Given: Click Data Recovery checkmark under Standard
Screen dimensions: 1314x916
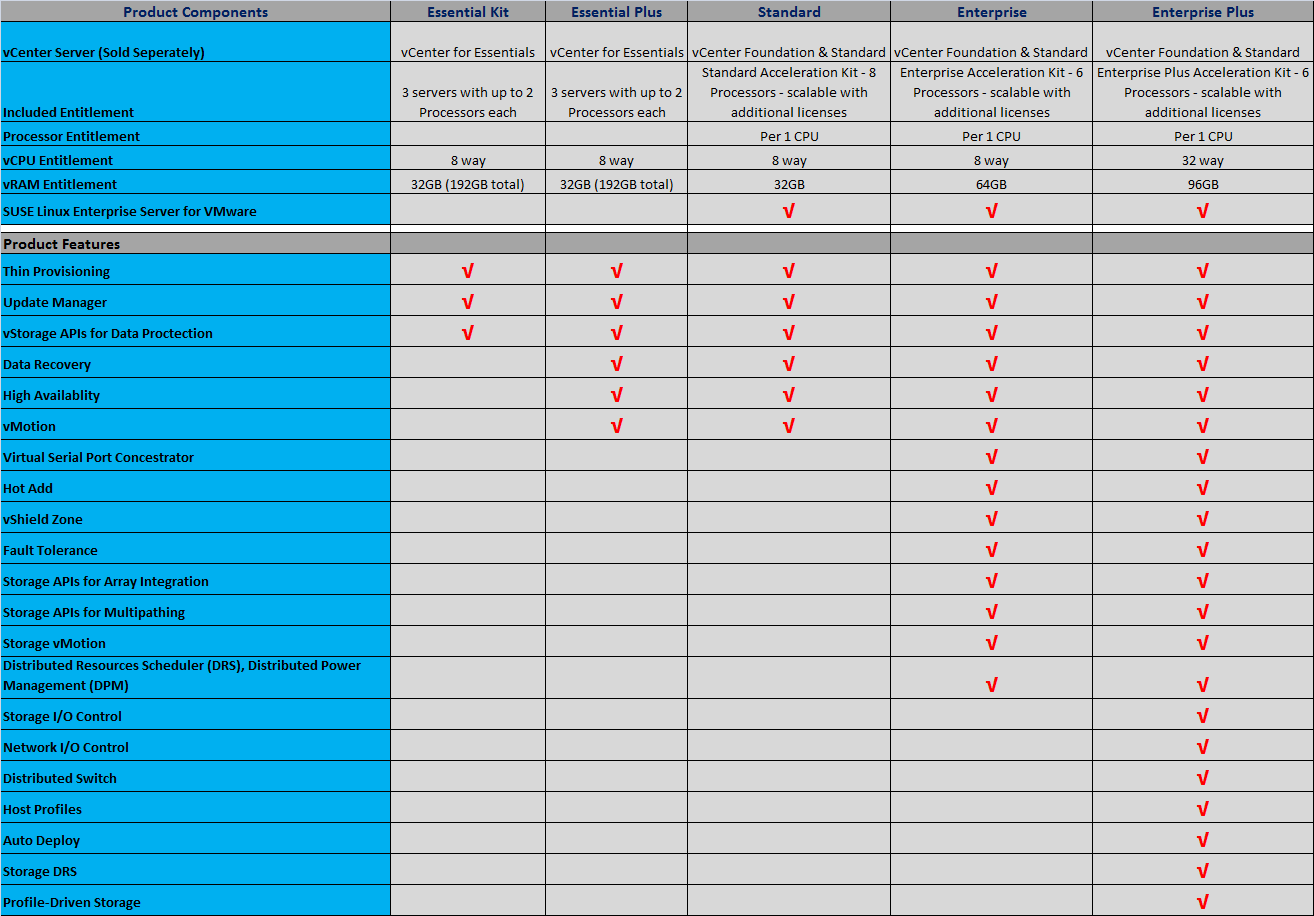Looking at the screenshot, I should click(788, 364).
